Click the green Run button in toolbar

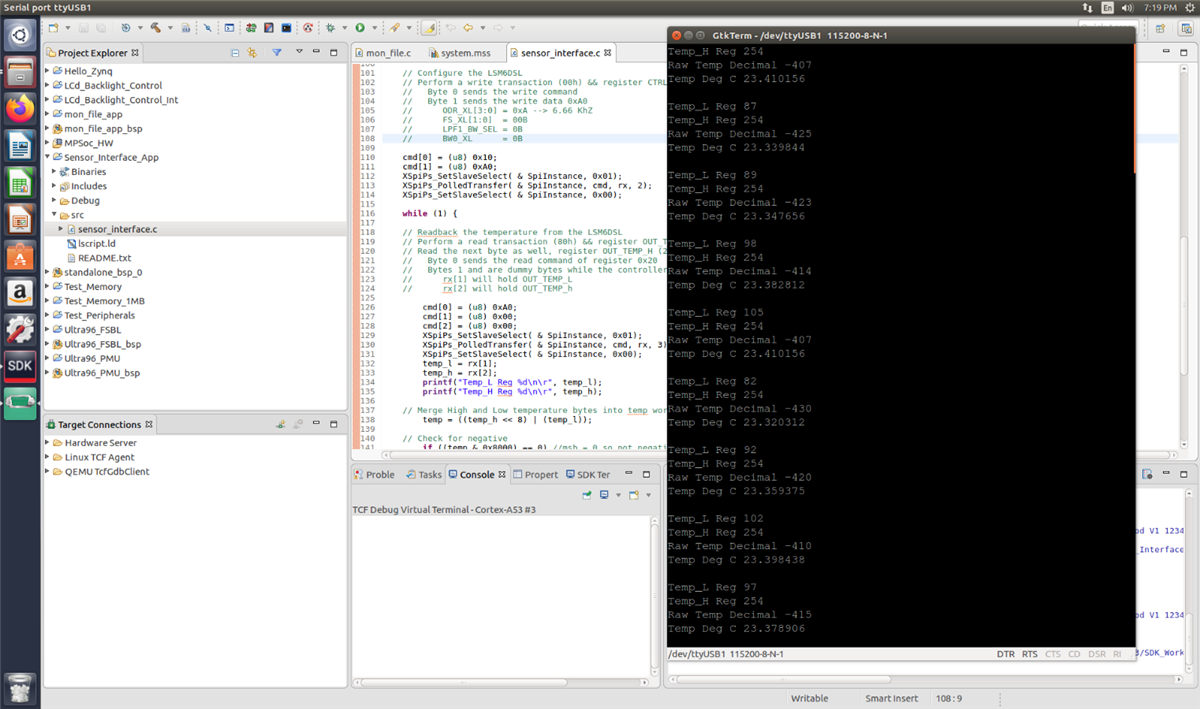359,28
